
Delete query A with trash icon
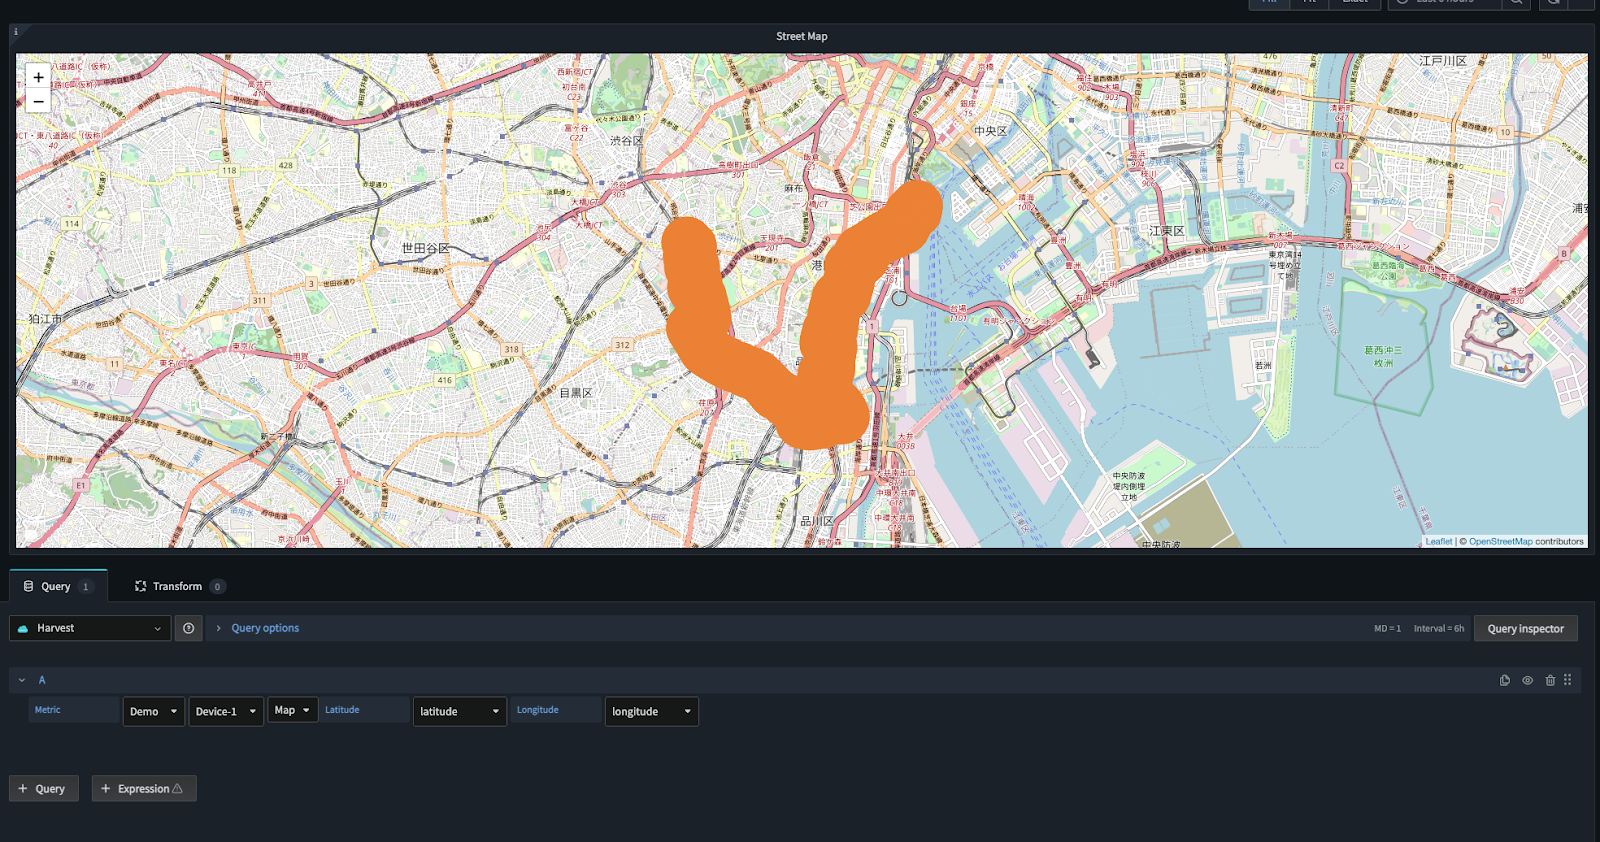click(1550, 680)
